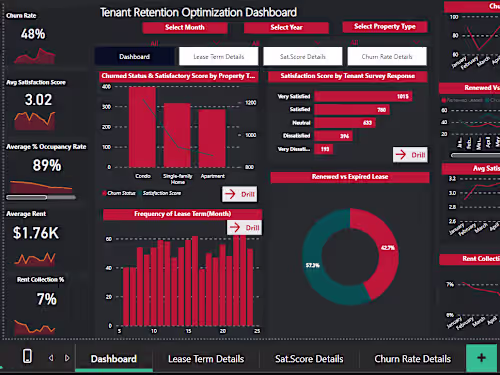Screen dimensions: 500x375
Task: Toggle the Churn Status legend marker
Action: tap(104, 193)
